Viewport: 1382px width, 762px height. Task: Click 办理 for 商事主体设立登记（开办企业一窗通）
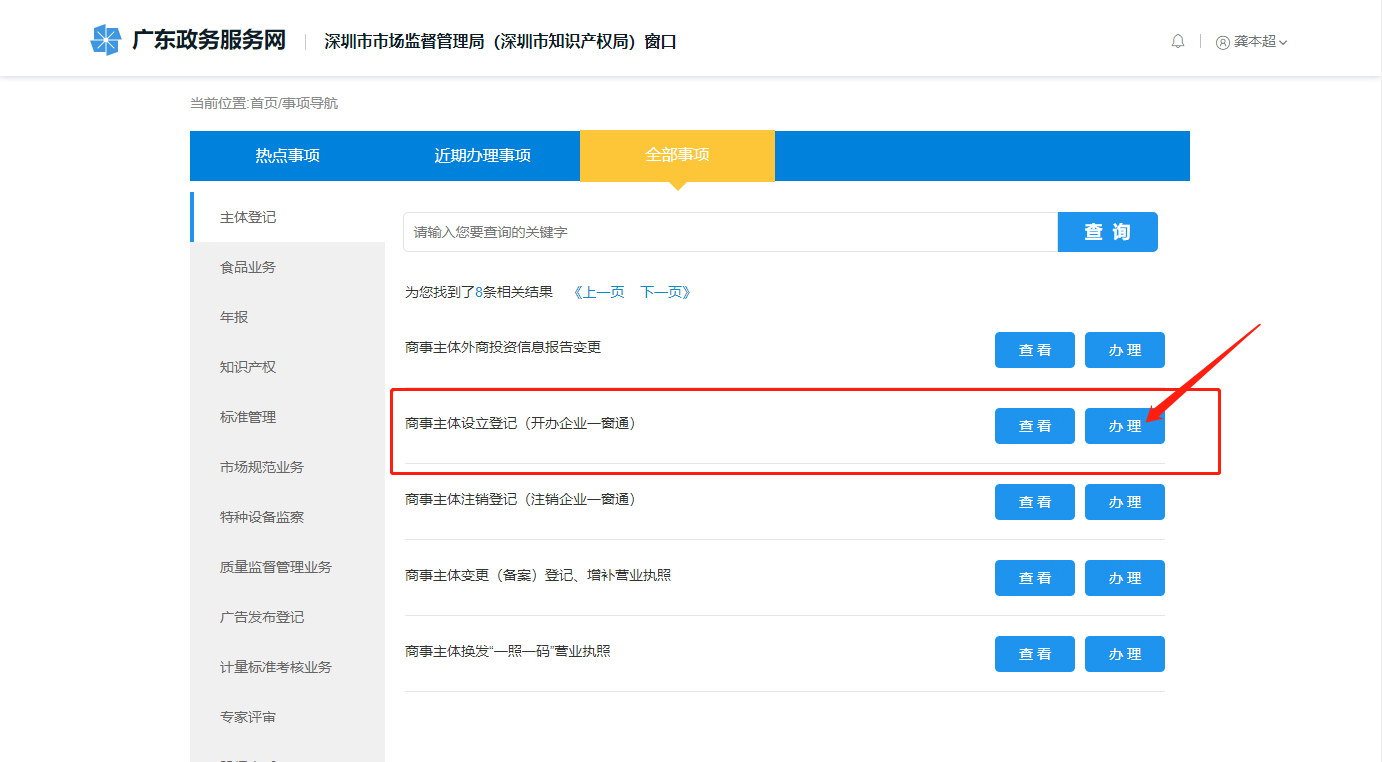(x=1124, y=425)
